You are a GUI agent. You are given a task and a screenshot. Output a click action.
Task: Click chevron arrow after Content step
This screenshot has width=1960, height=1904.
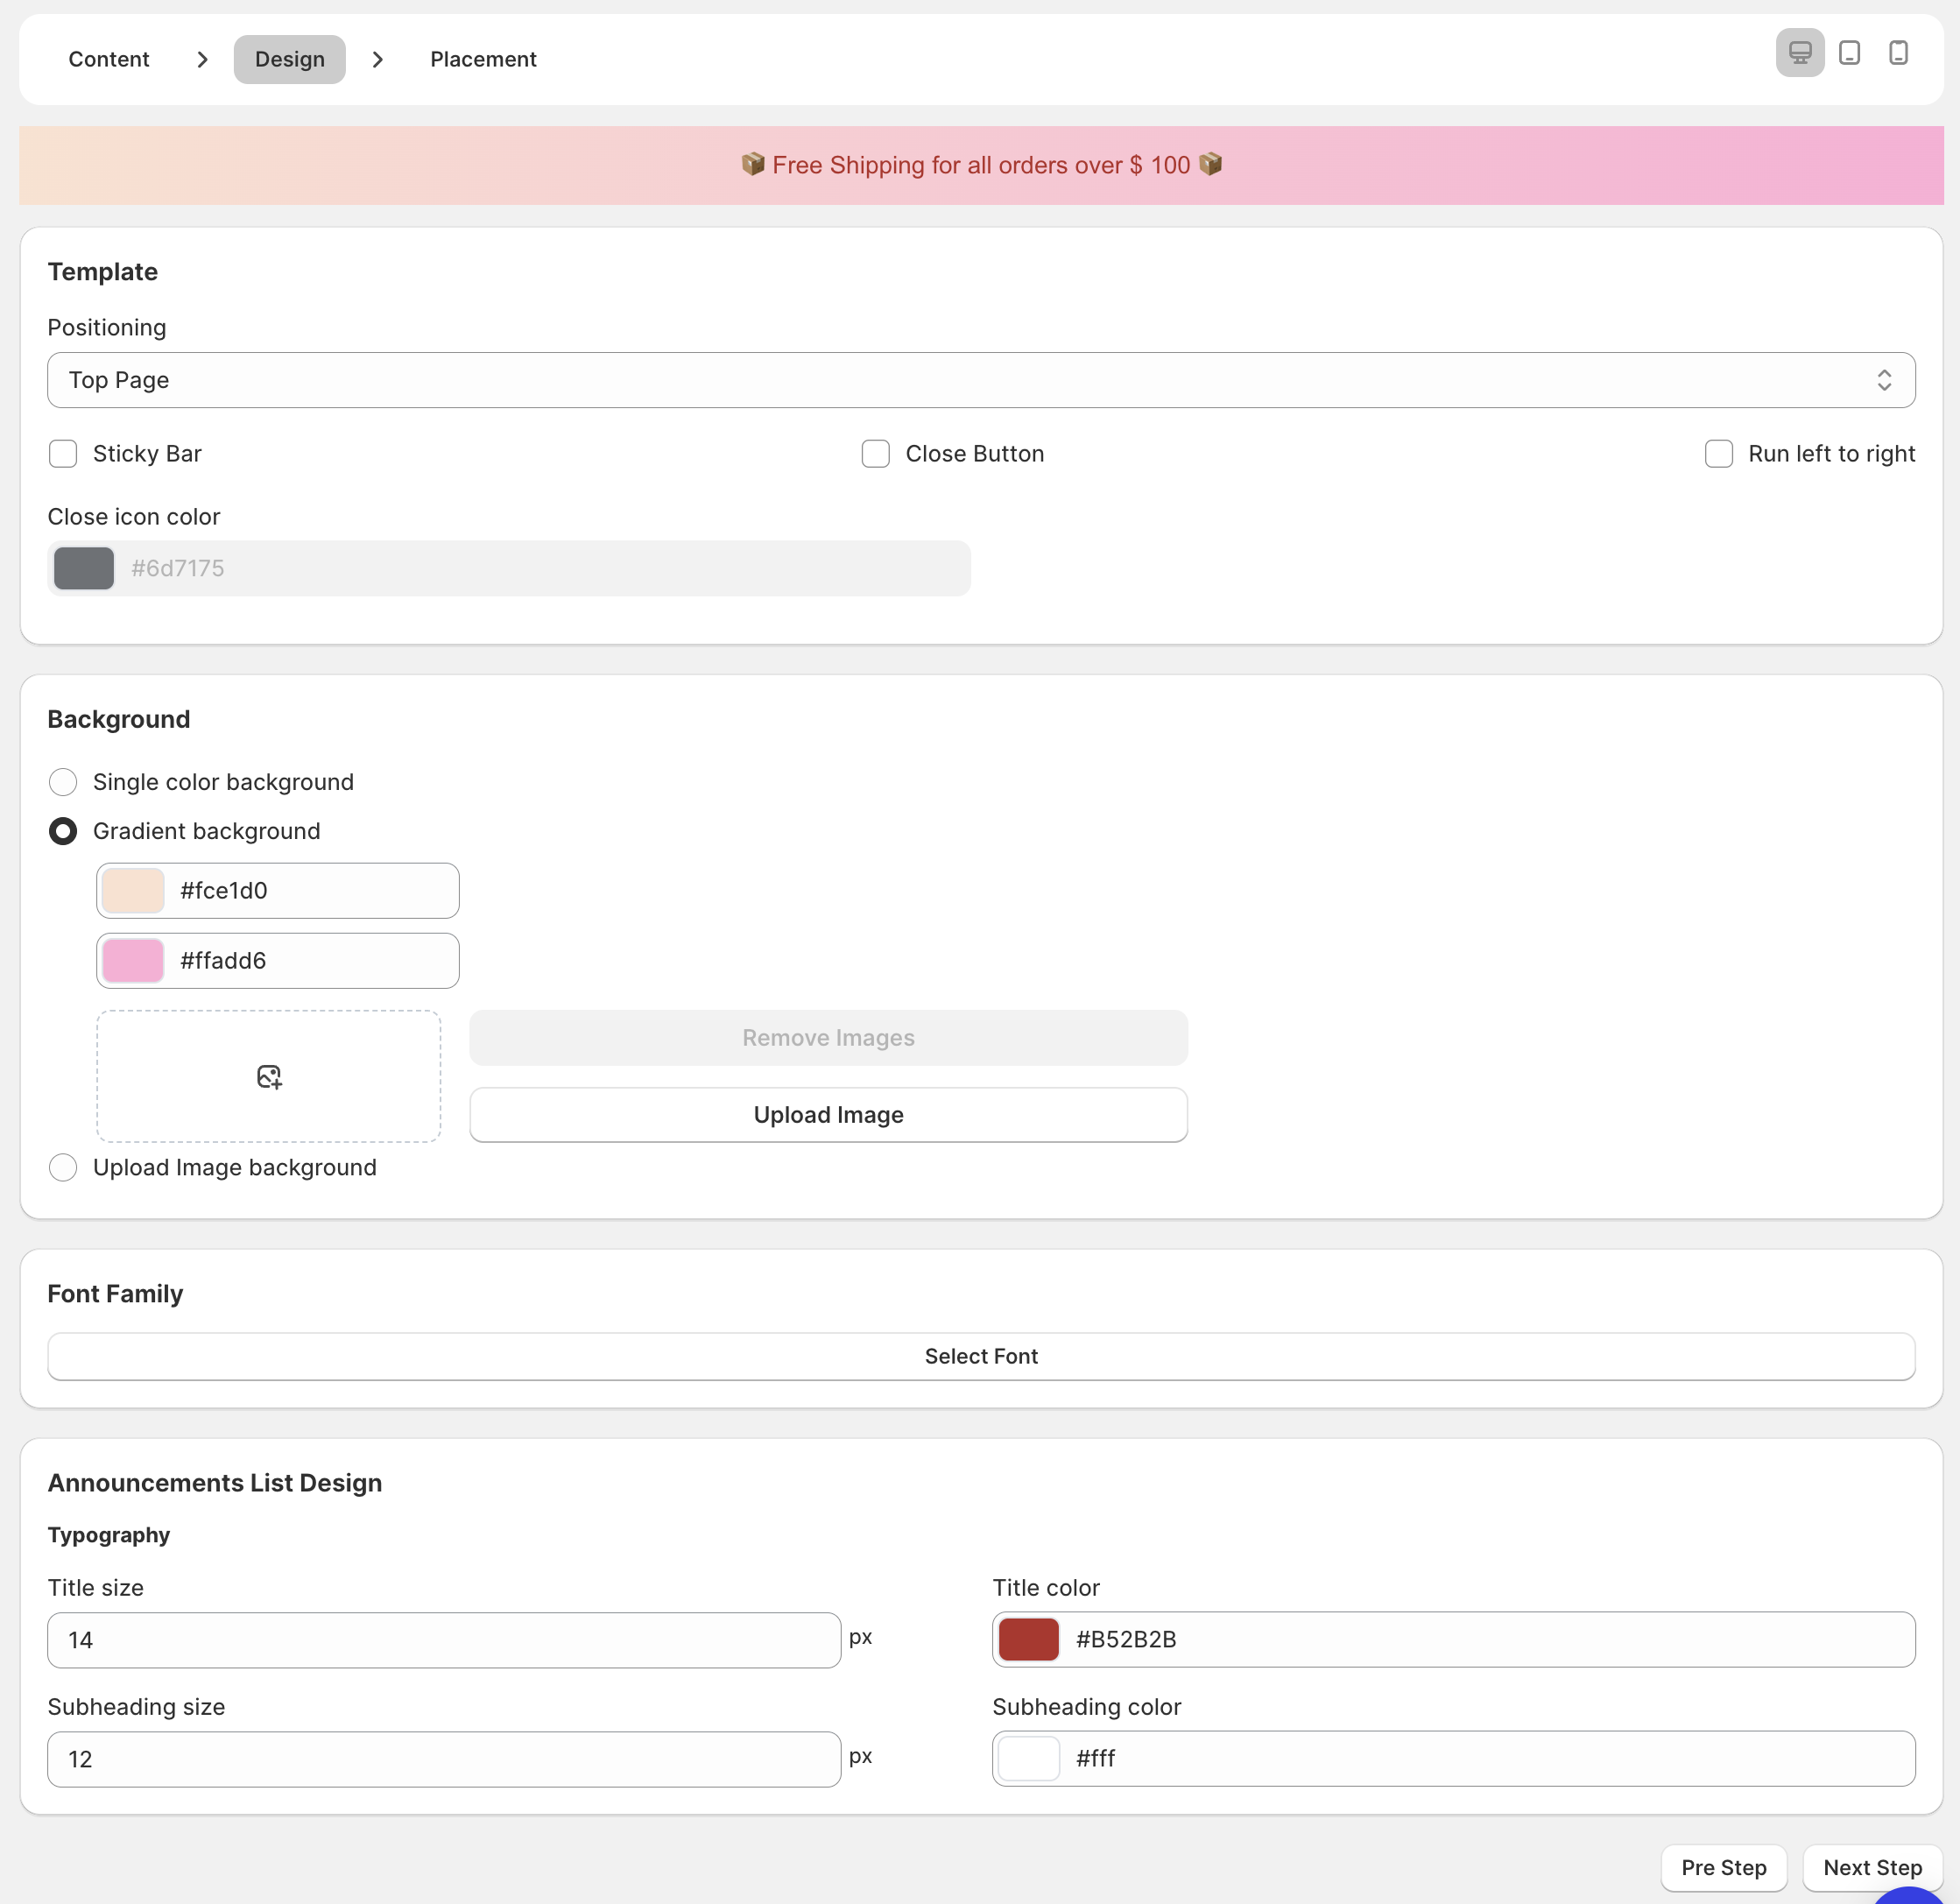tap(202, 60)
